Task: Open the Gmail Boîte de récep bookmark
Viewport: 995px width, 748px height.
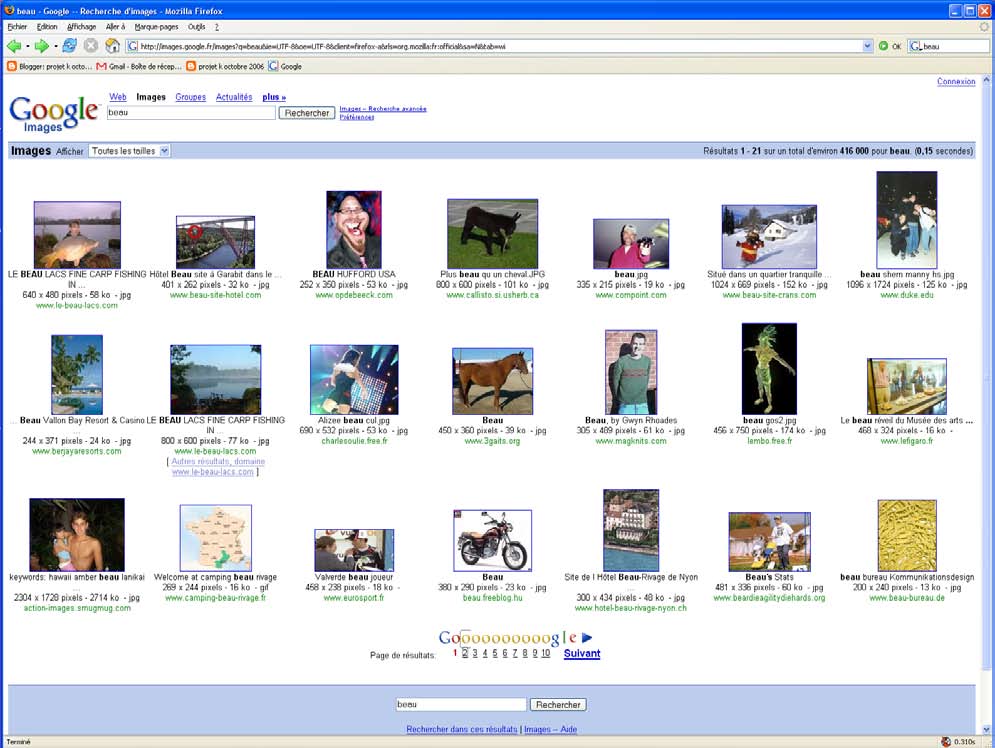Action: (x=139, y=66)
